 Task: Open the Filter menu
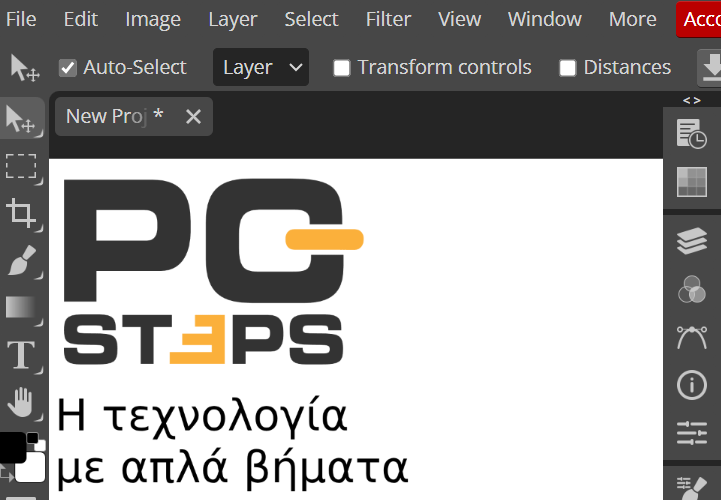pyautogui.click(x=388, y=19)
